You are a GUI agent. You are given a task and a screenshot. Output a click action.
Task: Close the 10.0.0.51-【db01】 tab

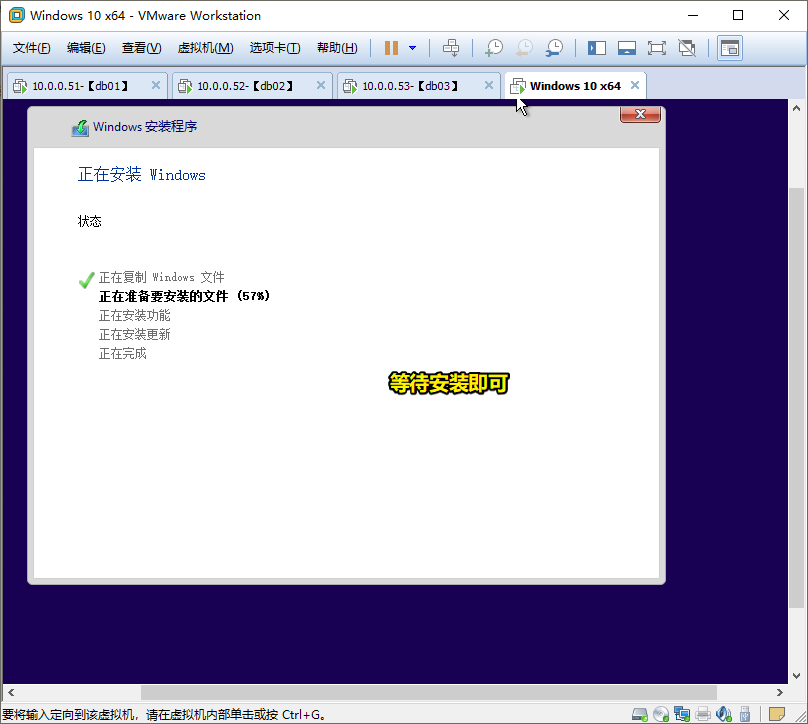pyautogui.click(x=156, y=85)
